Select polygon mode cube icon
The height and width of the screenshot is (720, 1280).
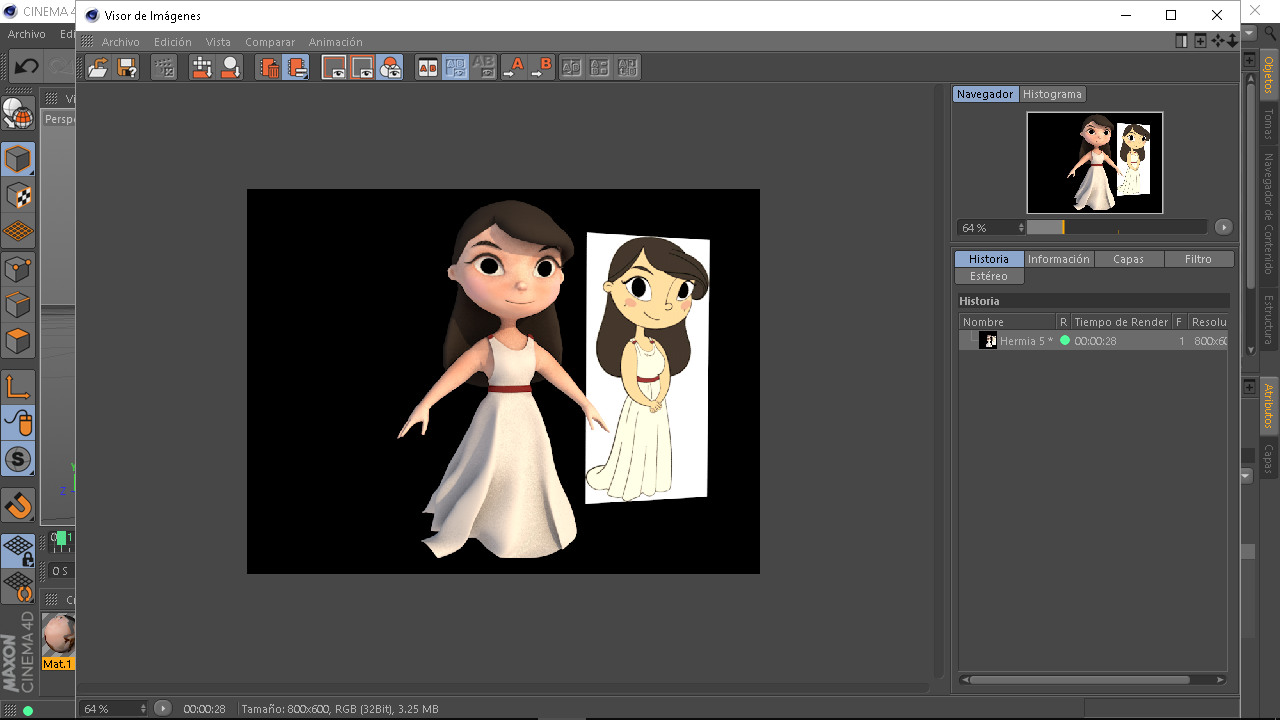click(x=18, y=341)
